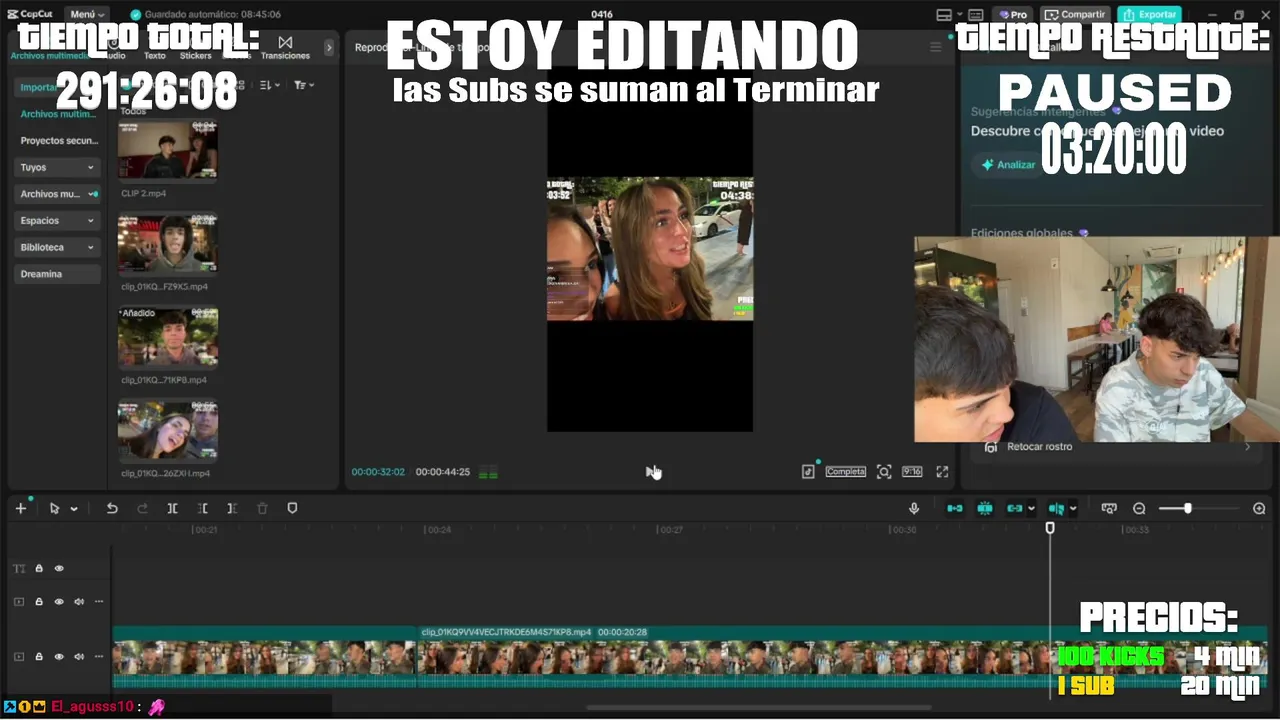
Task: Switch to the Transiciones tab
Action: coord(285,48)
